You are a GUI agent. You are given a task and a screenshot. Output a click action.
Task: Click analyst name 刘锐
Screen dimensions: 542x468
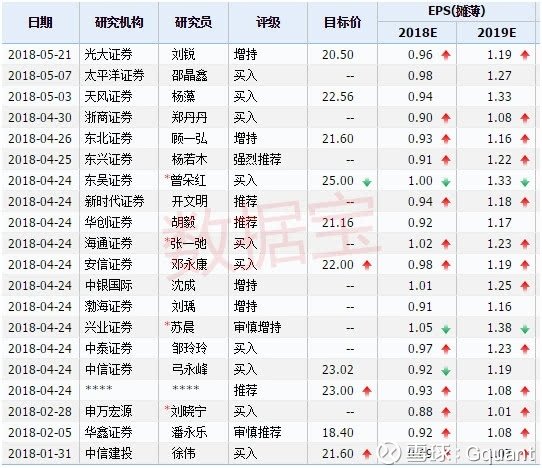click(x=183, y=55)
